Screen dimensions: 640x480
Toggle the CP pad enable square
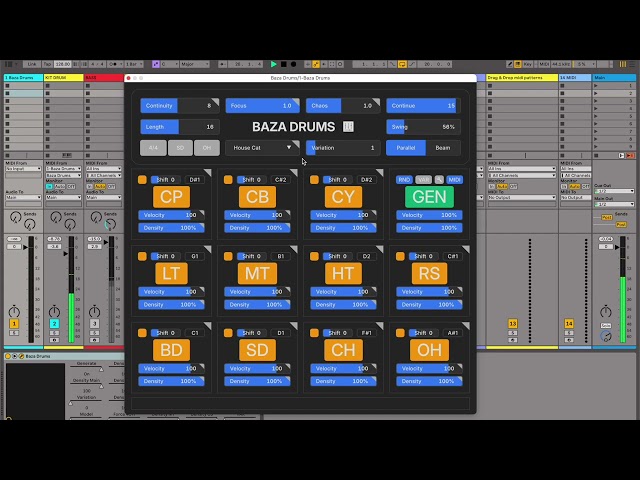coord(142,180)
